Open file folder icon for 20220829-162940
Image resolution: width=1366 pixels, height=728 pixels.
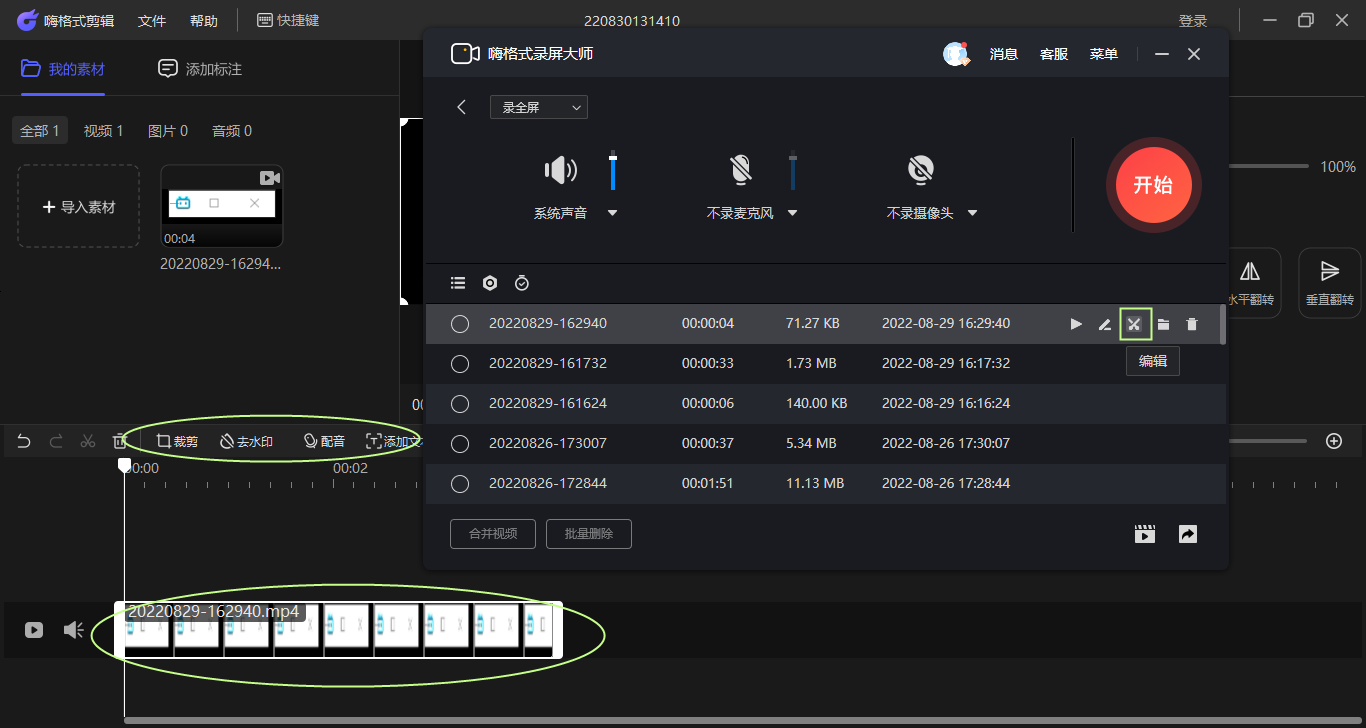1163,324
